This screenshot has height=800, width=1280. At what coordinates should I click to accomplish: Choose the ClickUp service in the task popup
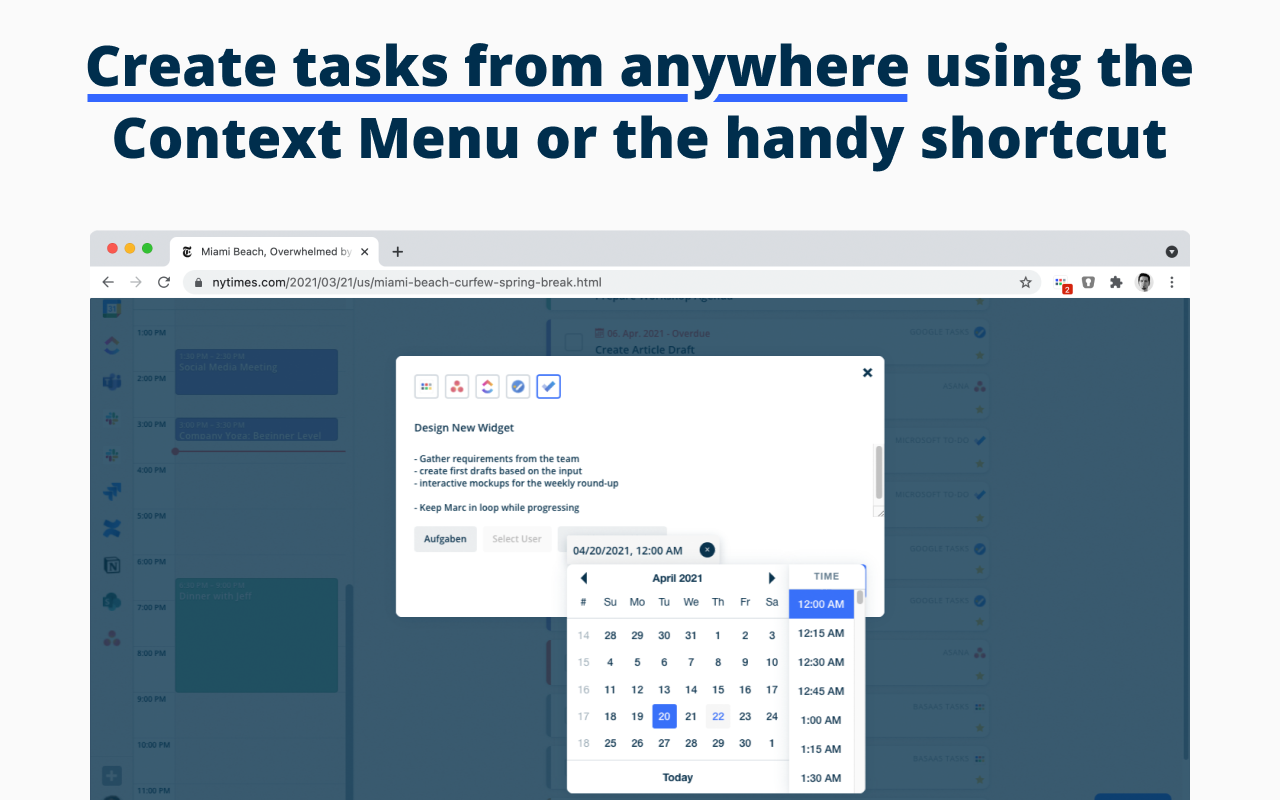click(487, 386)
